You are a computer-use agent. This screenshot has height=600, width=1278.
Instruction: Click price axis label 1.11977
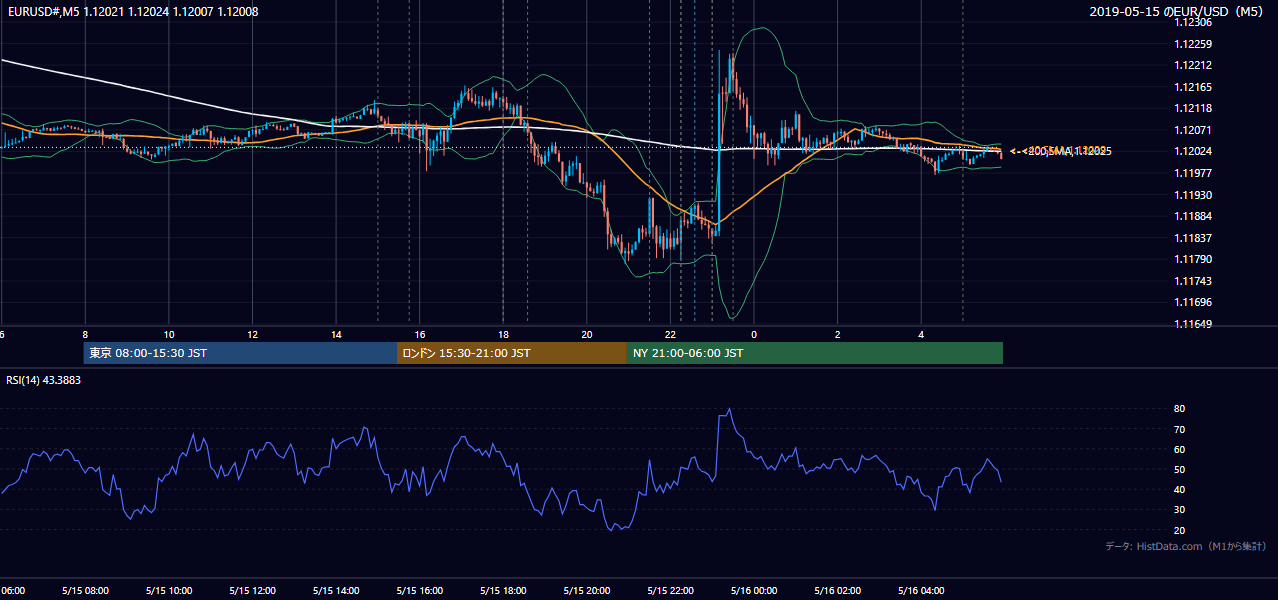click(x=1192, y=173)
